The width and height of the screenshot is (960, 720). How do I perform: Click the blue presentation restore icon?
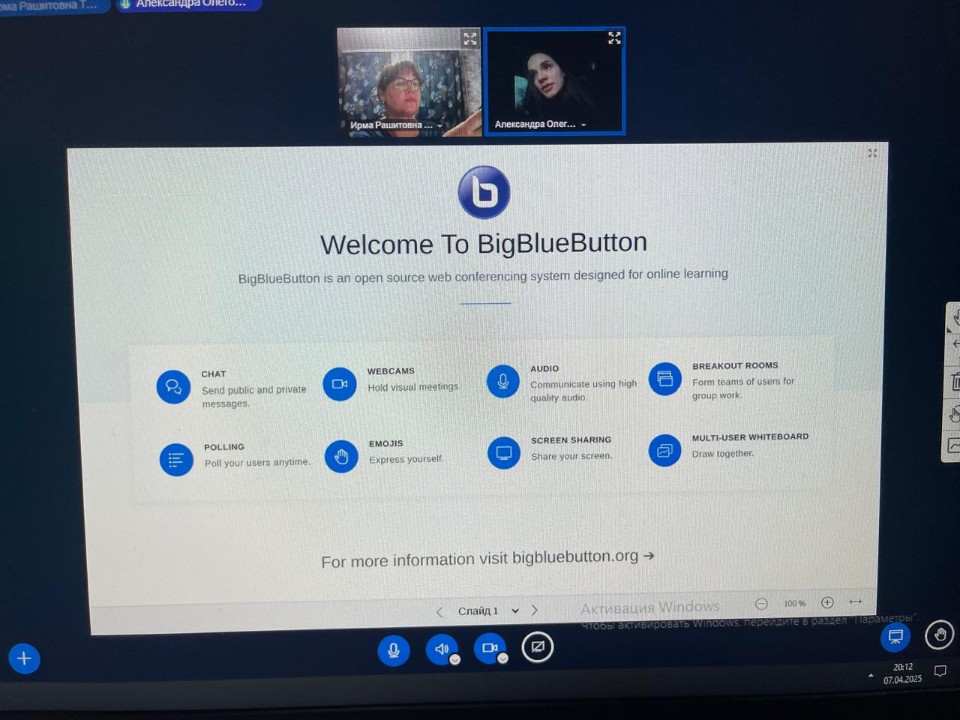[x=895, y=636]
